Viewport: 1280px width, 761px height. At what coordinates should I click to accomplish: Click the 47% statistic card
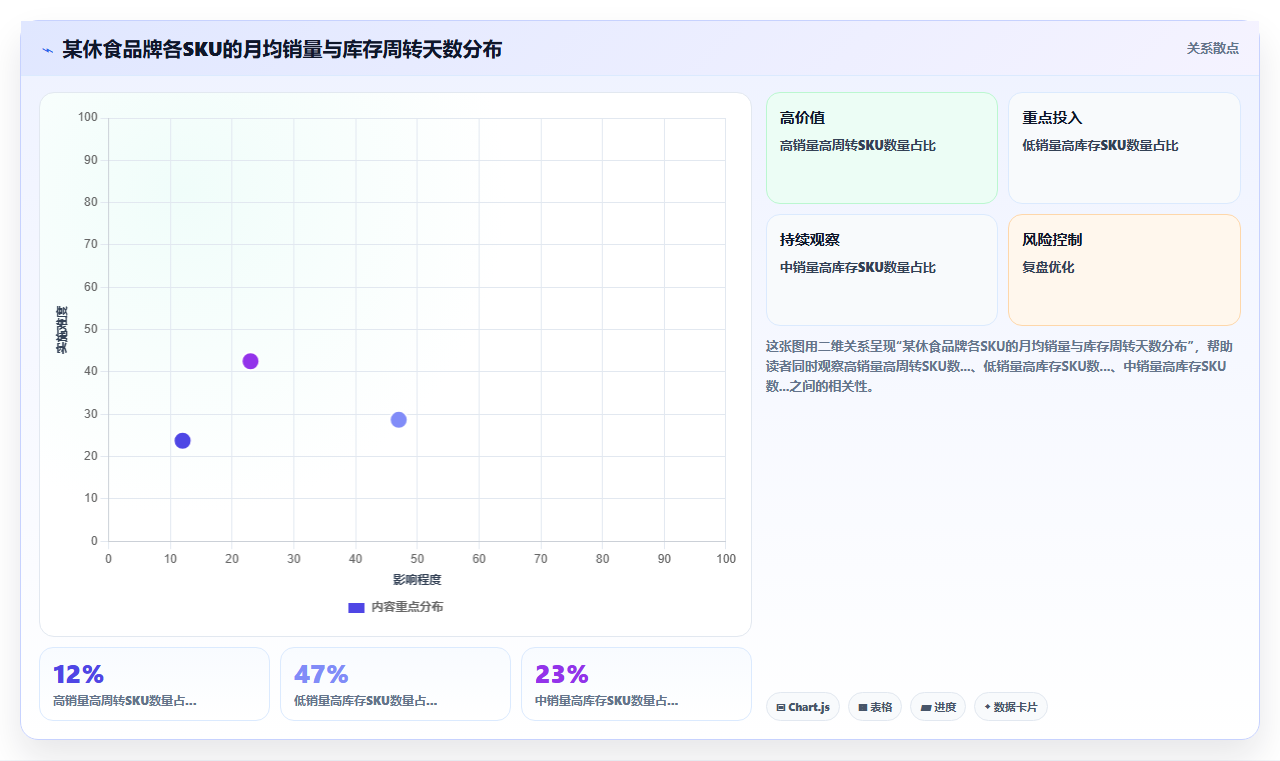pyautogui.click(x=395, y=684)
